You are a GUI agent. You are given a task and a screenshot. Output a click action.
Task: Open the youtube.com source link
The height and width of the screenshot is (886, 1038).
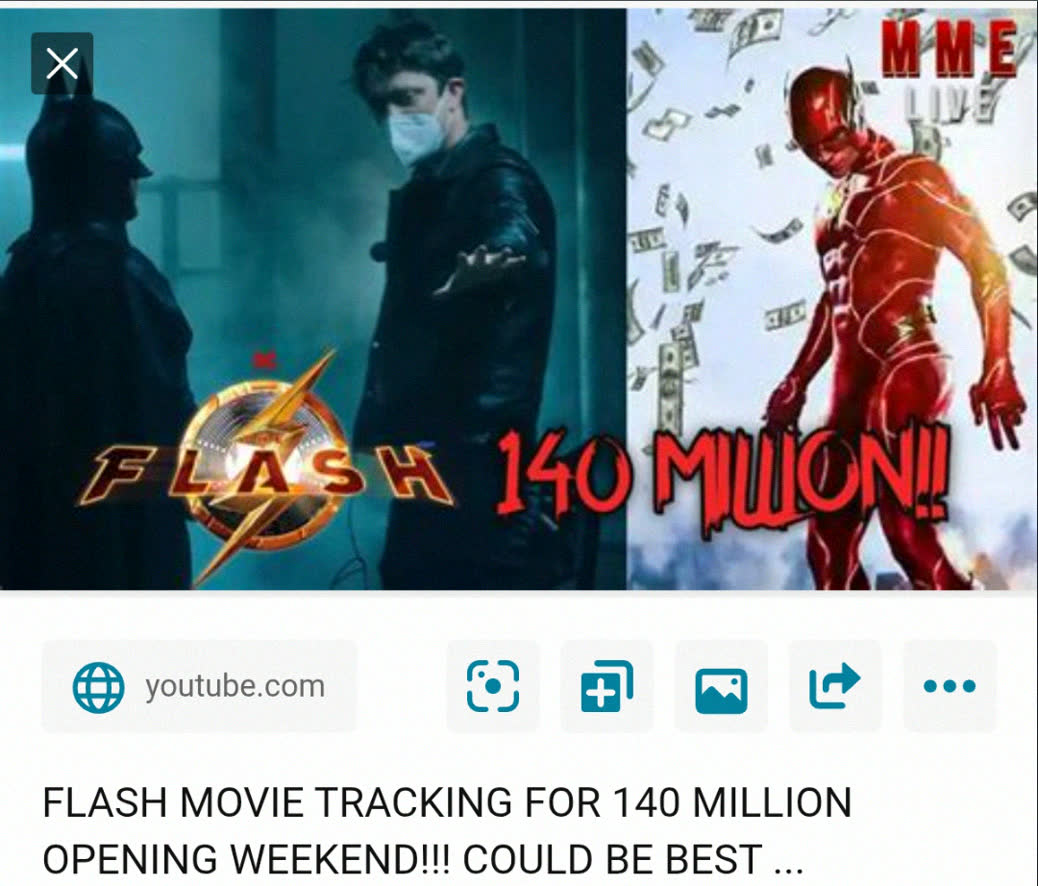point(199,686)
